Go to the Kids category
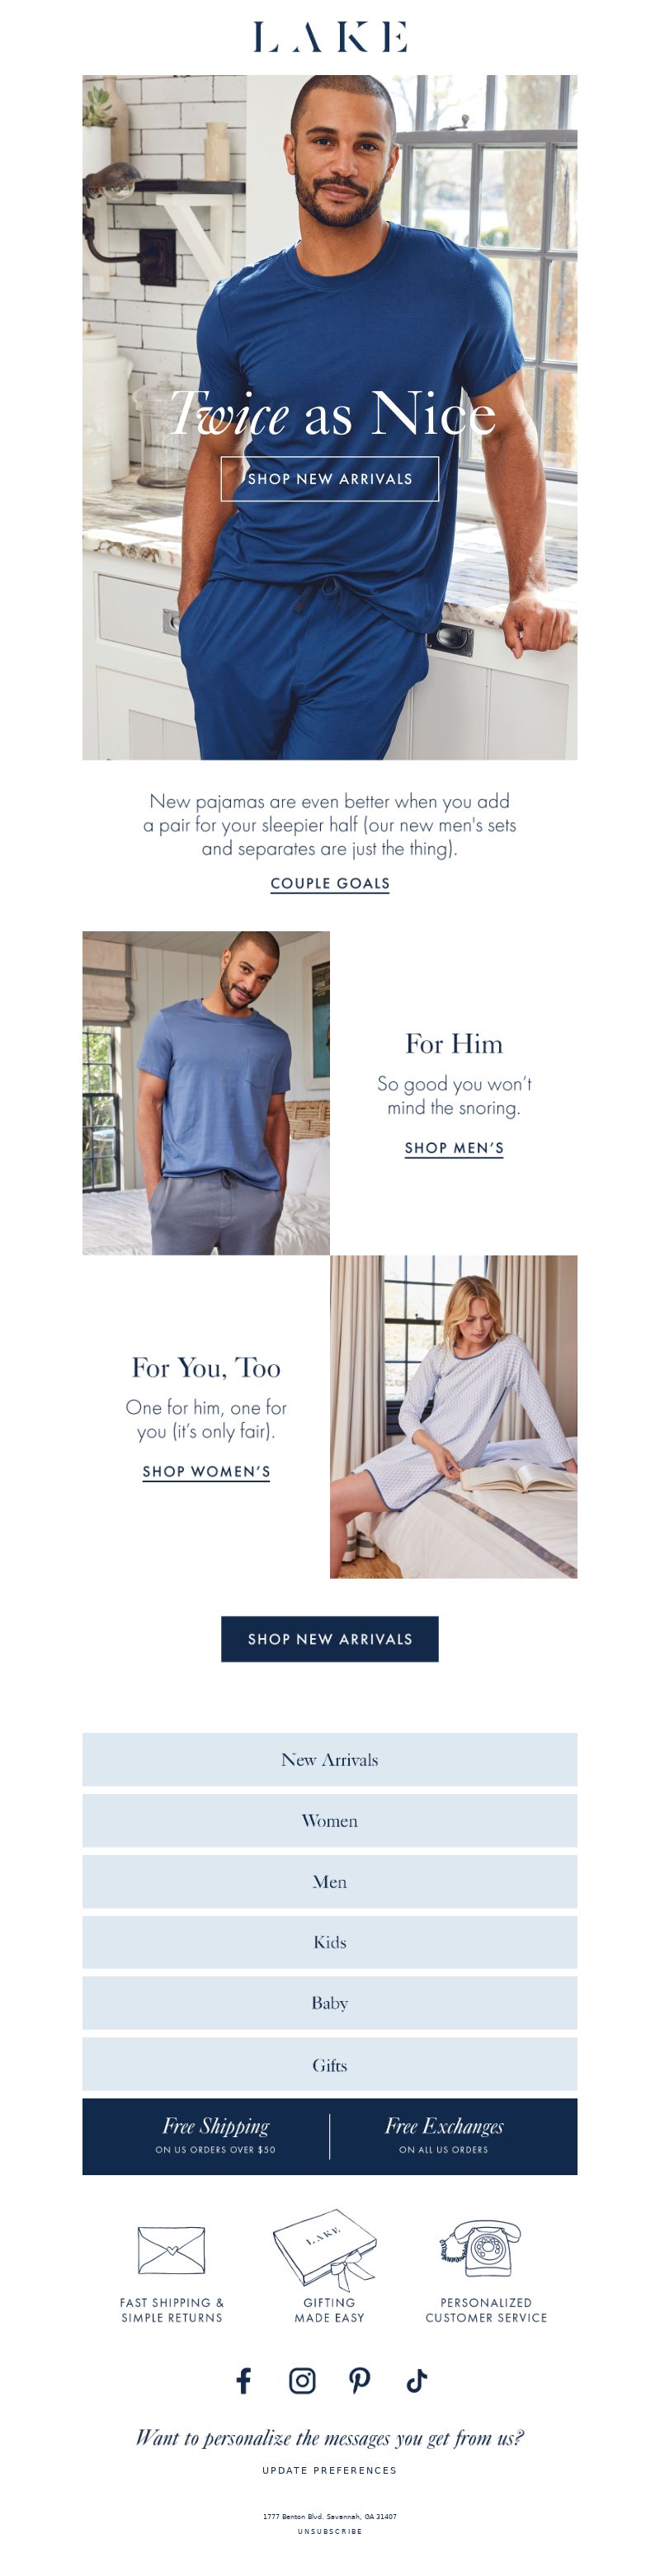Screen dimensions: 660x2576 (330, 1942)
